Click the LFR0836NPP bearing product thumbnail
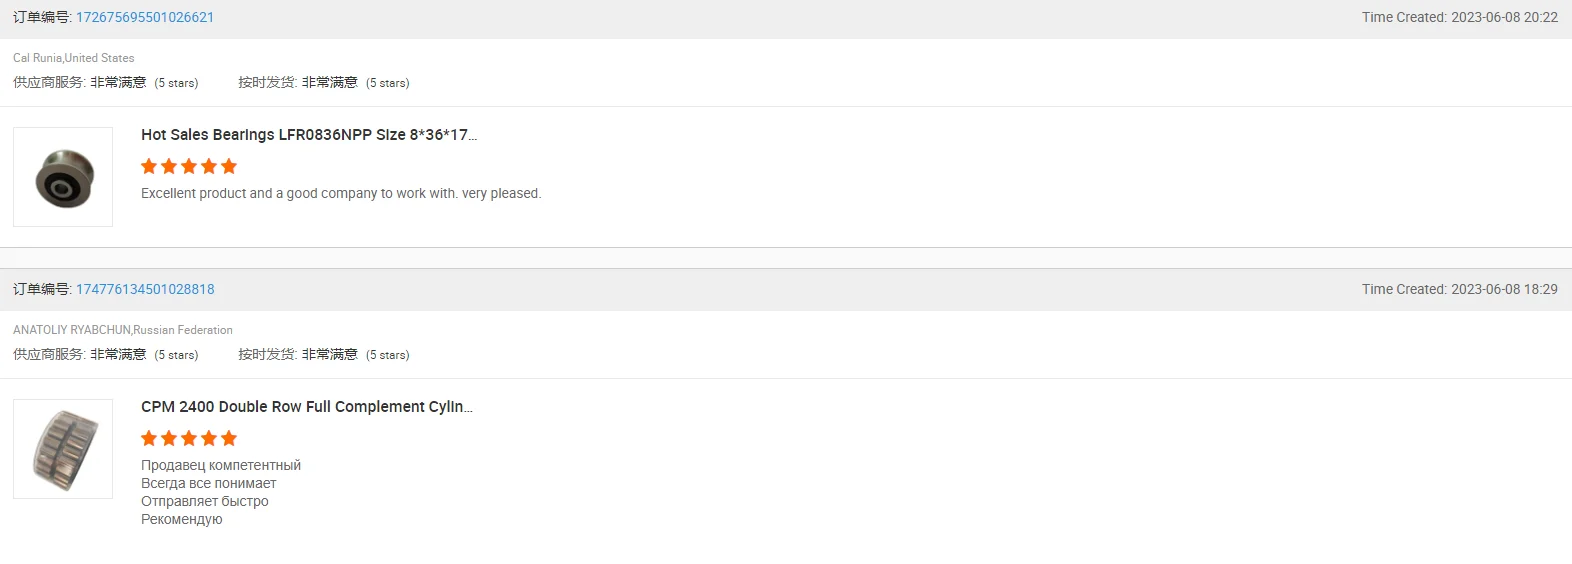1572x564 pixels. [63, 177]
